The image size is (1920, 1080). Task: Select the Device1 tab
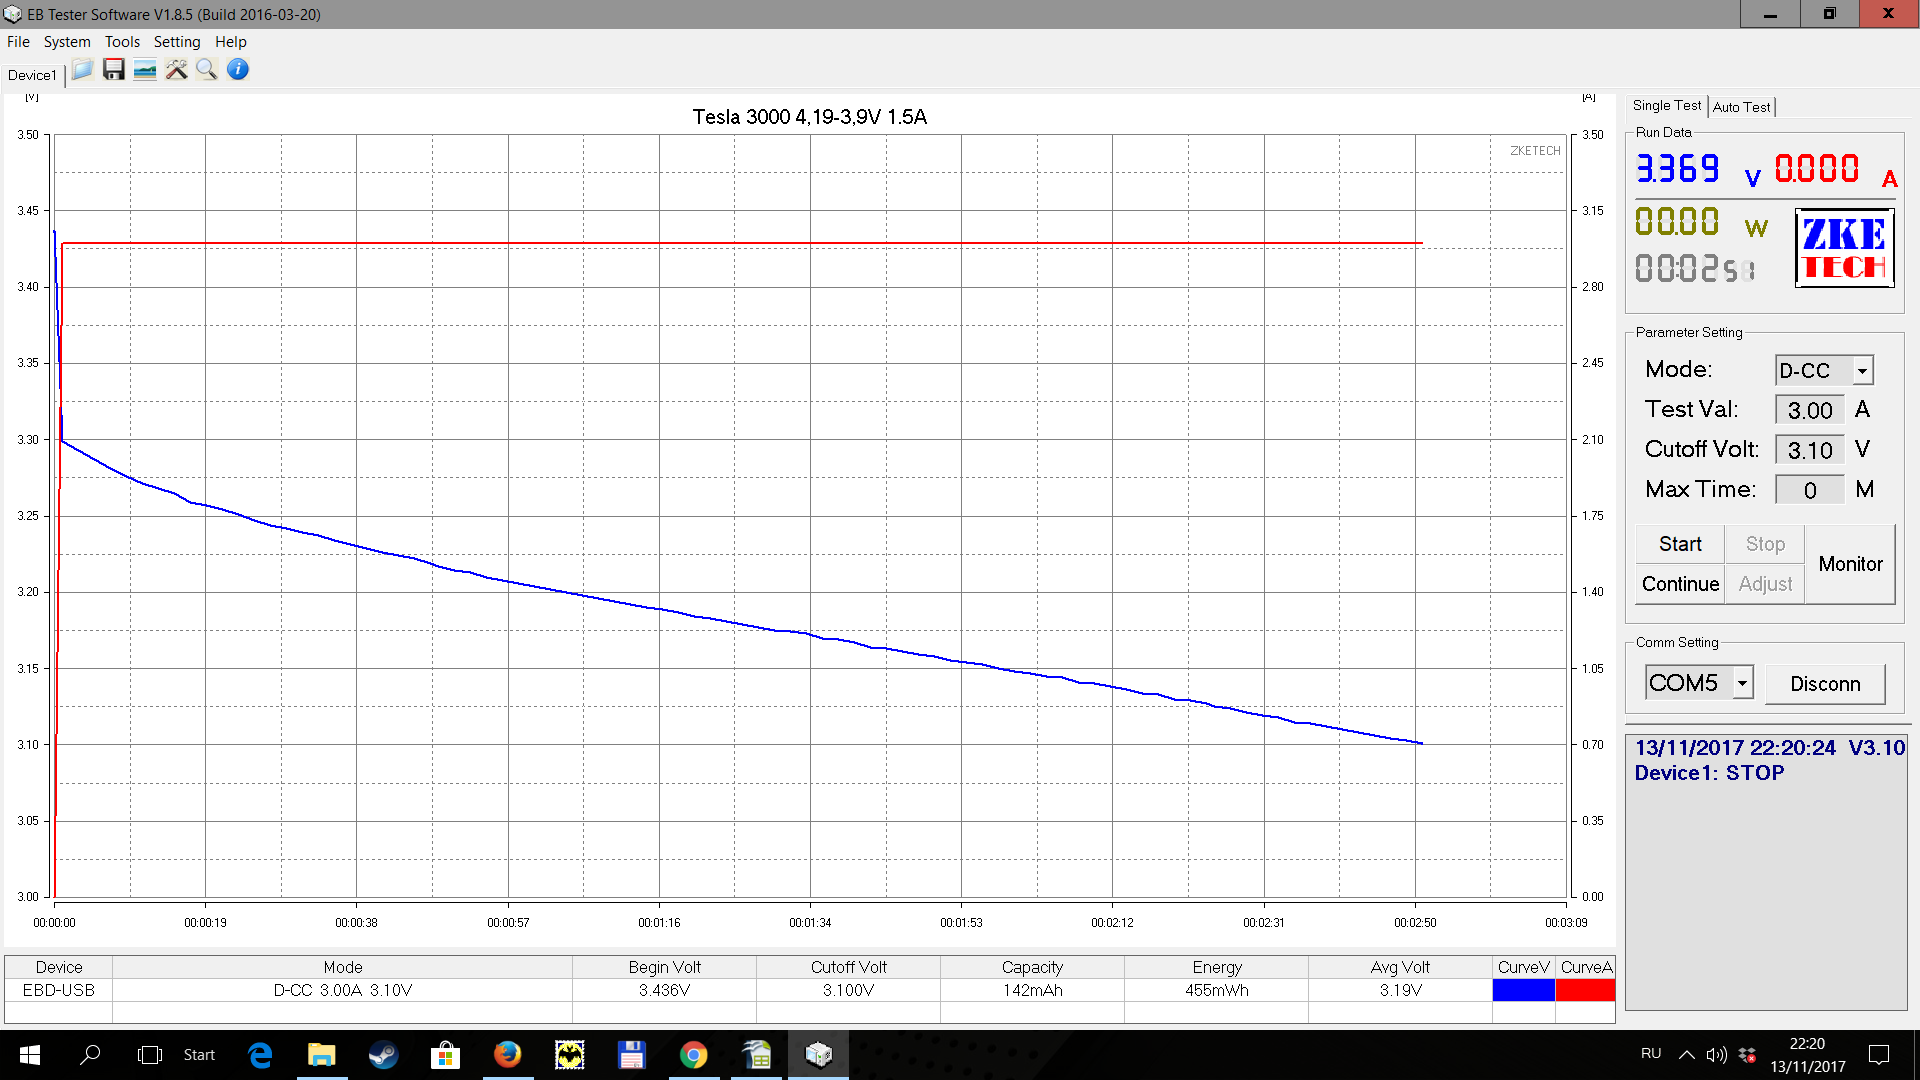pos(32,75)
